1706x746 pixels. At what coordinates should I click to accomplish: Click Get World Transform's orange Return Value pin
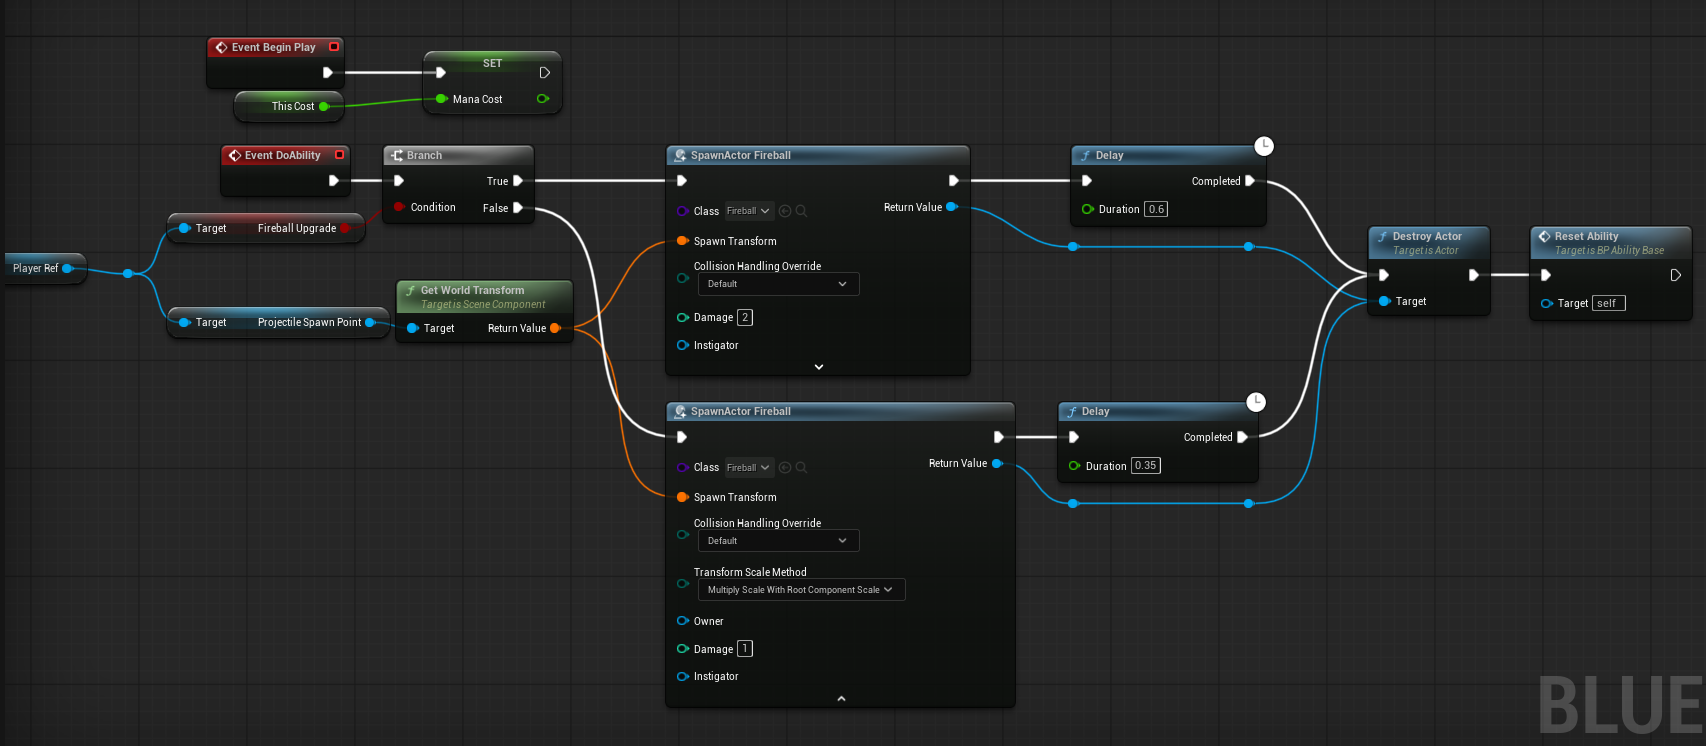[x=555, y=328]
